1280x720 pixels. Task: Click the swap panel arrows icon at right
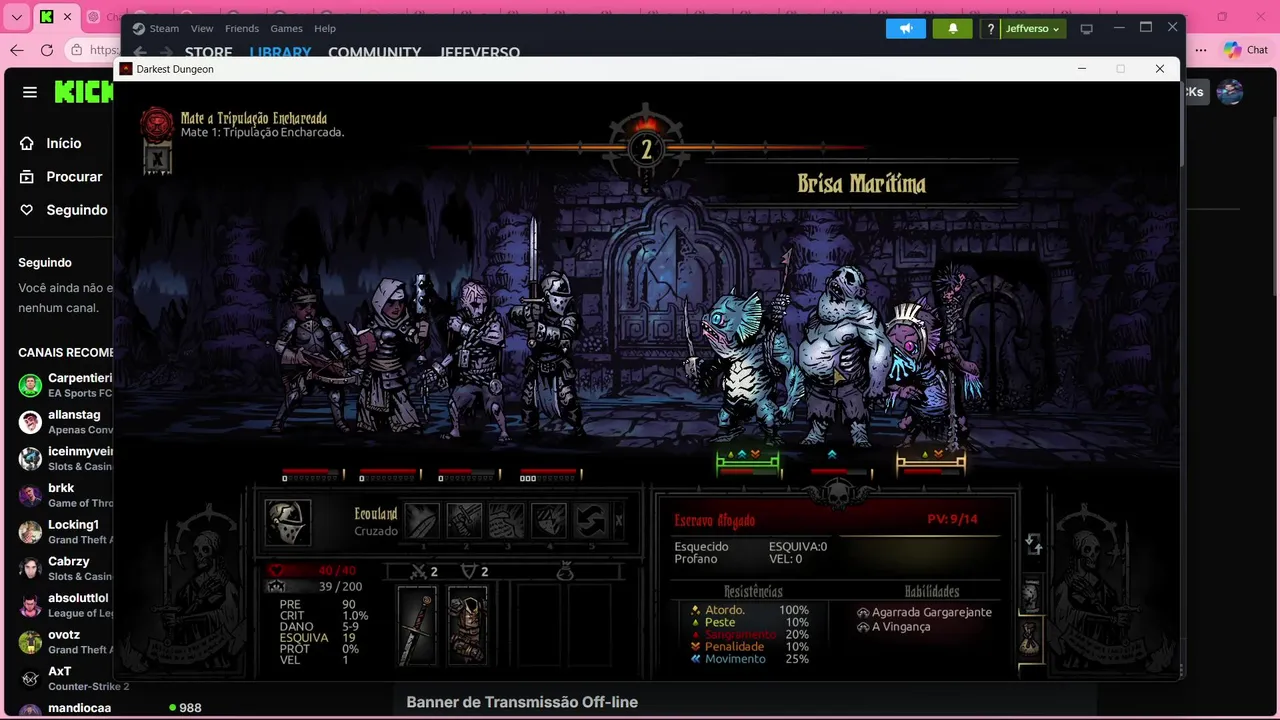tap(1034, 544)
